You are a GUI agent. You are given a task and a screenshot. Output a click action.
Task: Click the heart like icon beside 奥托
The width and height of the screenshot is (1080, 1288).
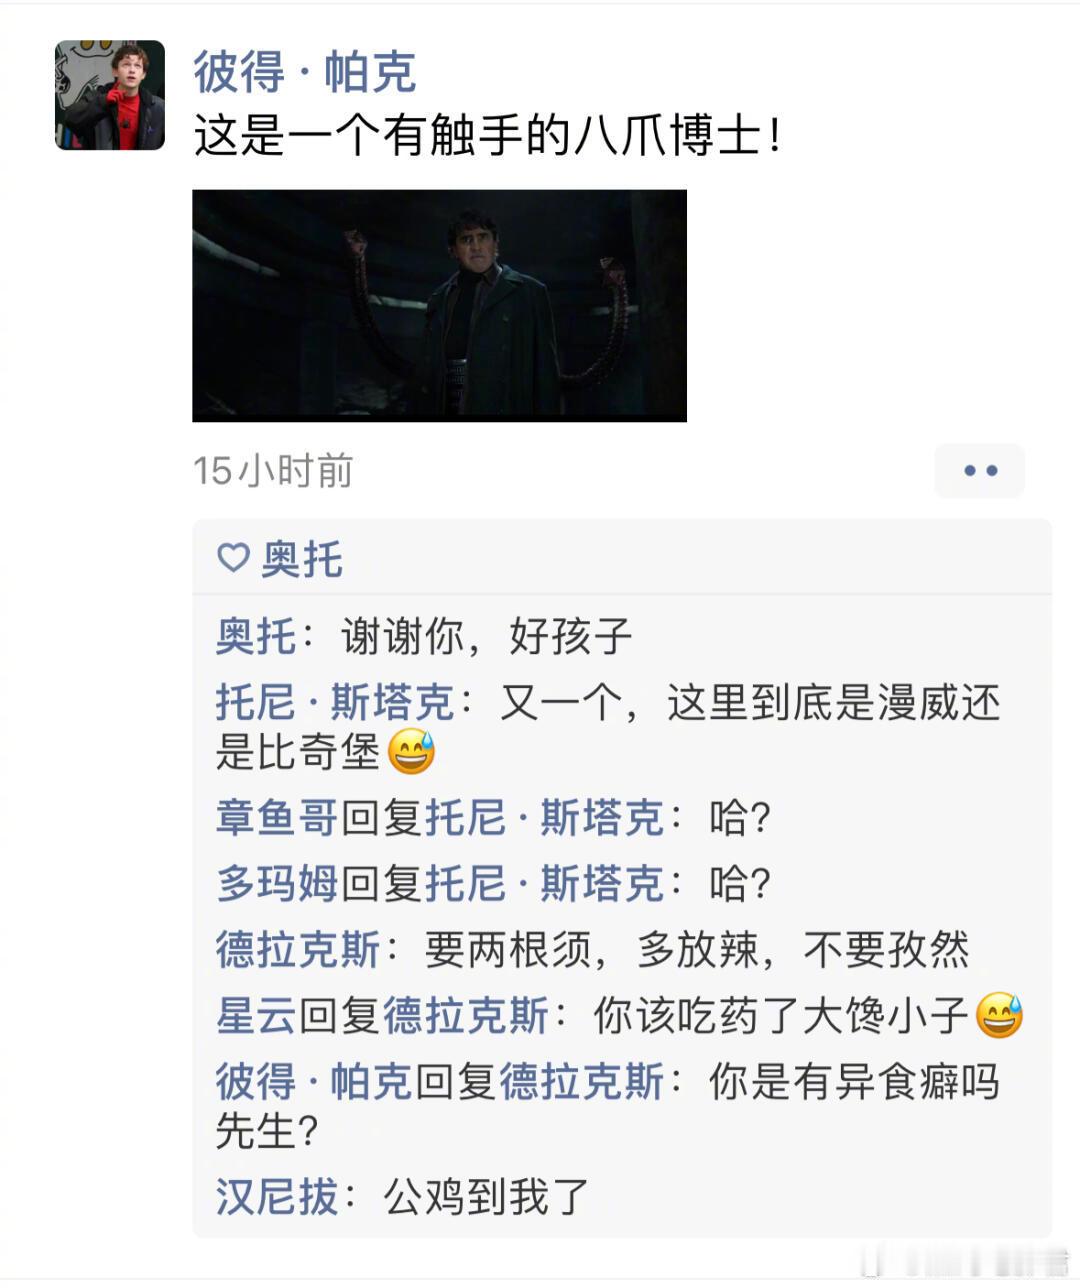coord(233,558)
